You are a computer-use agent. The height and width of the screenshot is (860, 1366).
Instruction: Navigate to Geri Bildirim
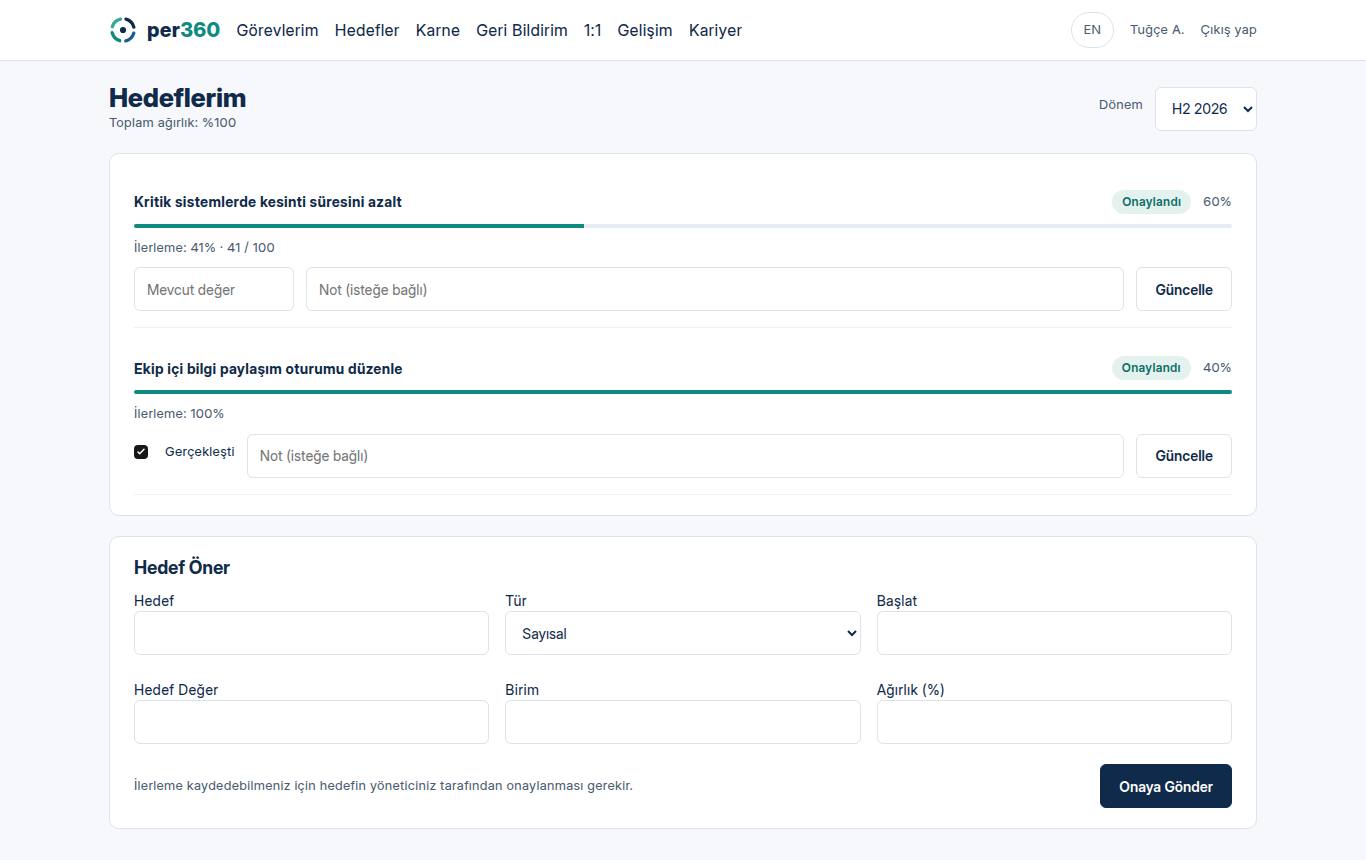click(x=522, y=30)
